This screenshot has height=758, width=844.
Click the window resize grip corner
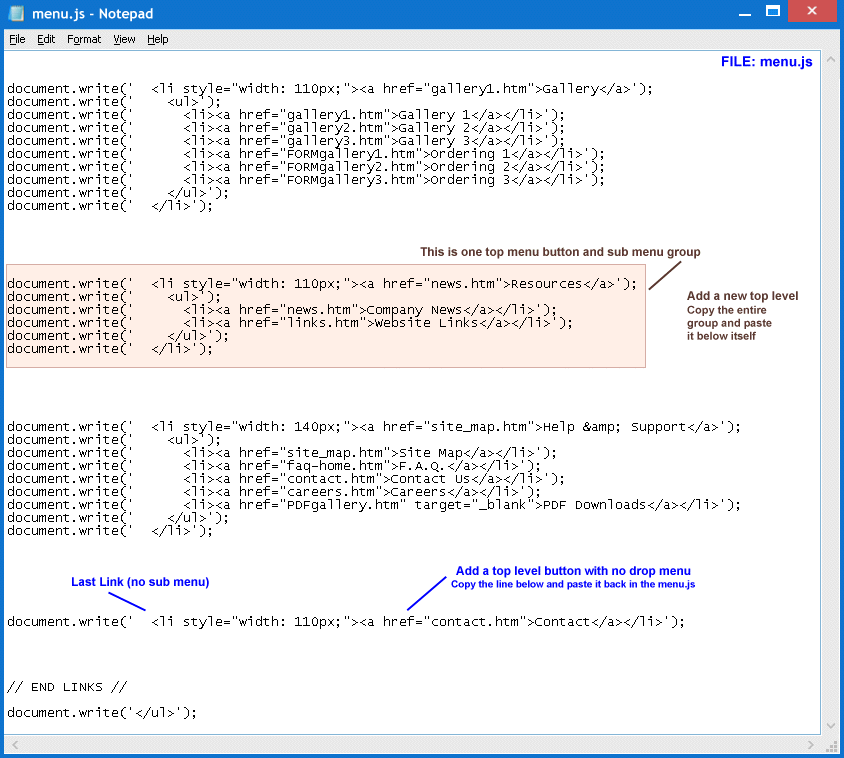click(830, 745)
